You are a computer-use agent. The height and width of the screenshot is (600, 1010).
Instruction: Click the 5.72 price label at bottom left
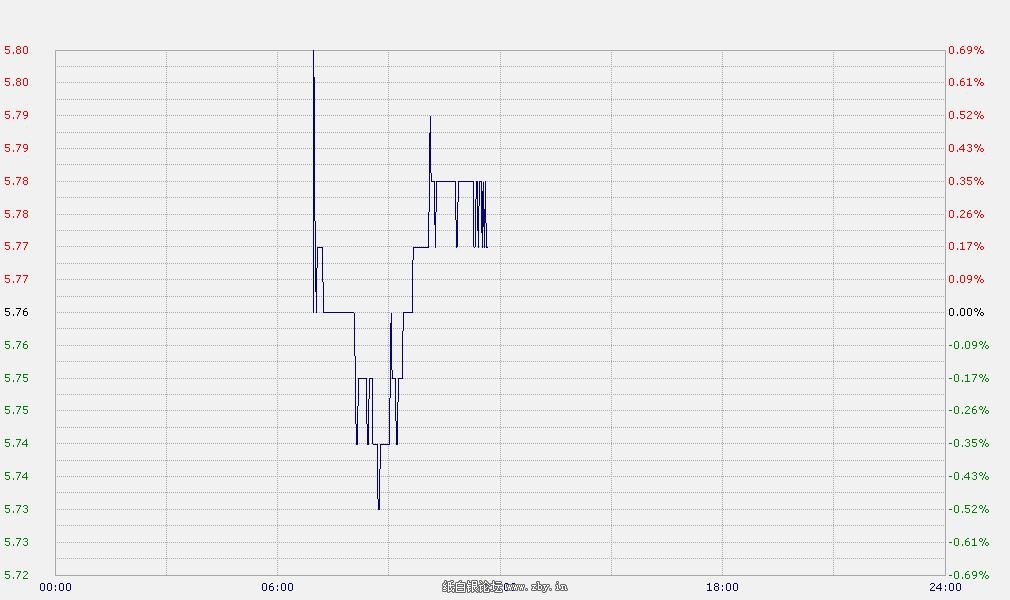[x=16, y=575]
